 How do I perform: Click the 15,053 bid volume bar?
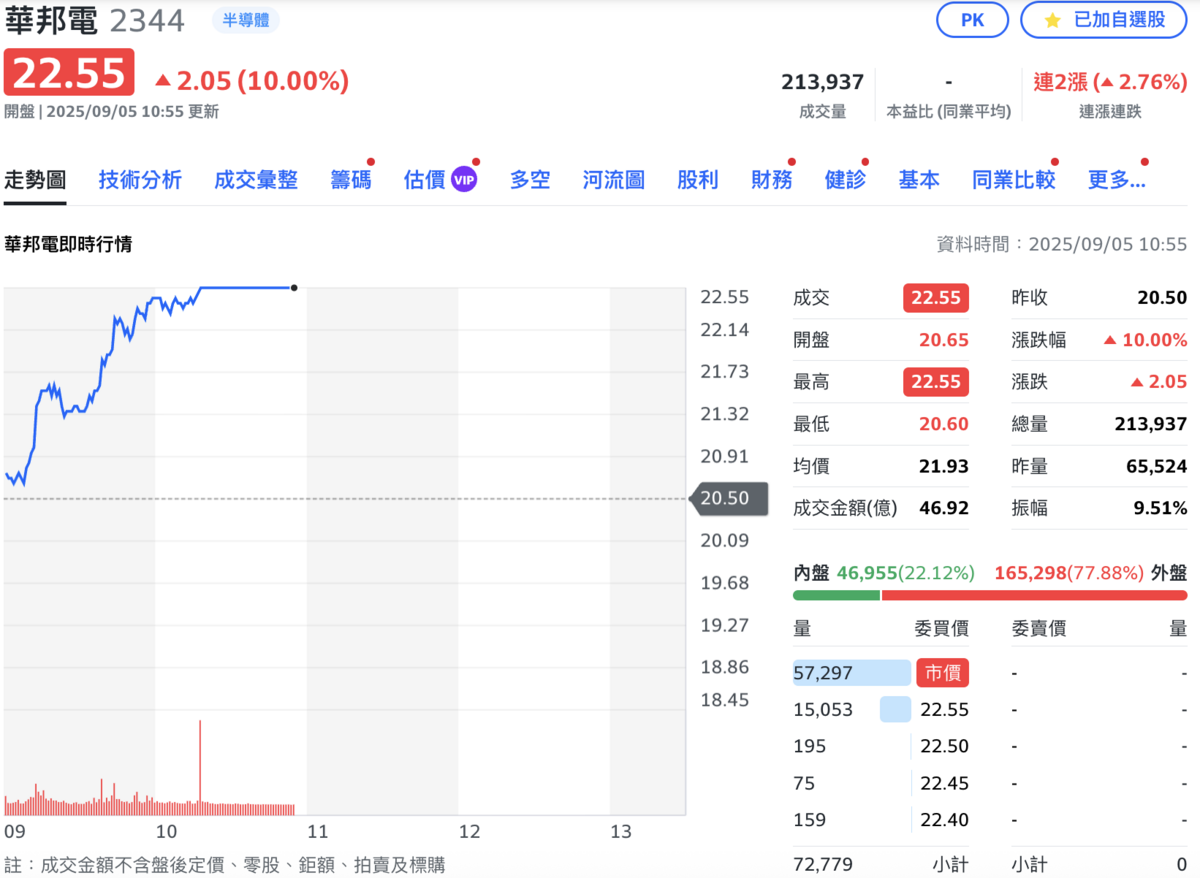895,710
